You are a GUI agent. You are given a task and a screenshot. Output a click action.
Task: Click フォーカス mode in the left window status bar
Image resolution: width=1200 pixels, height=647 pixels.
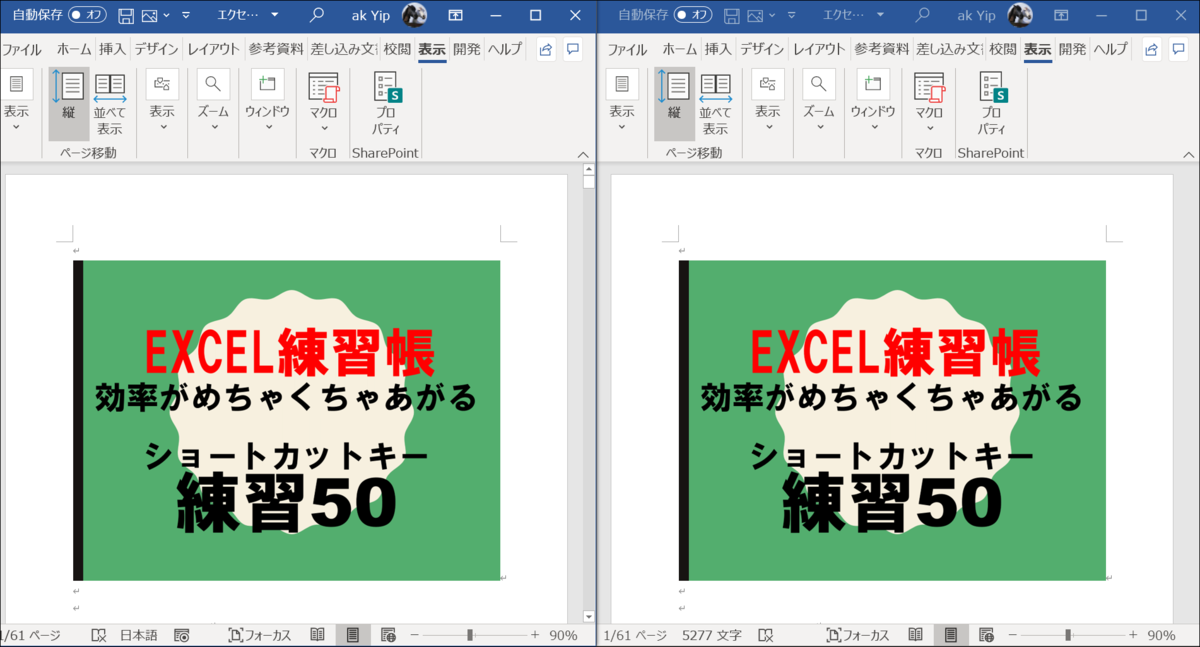coord(260,635)
